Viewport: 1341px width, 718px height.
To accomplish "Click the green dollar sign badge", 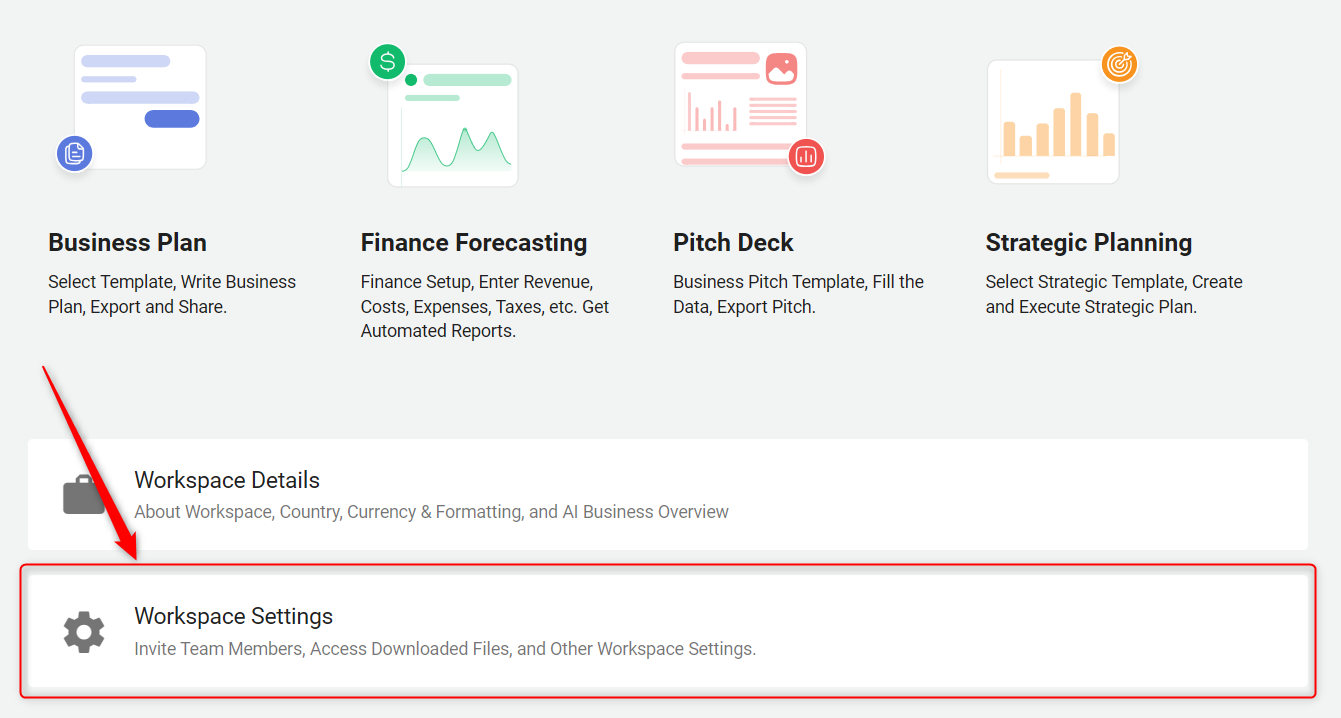I will (x=387, y=62).
